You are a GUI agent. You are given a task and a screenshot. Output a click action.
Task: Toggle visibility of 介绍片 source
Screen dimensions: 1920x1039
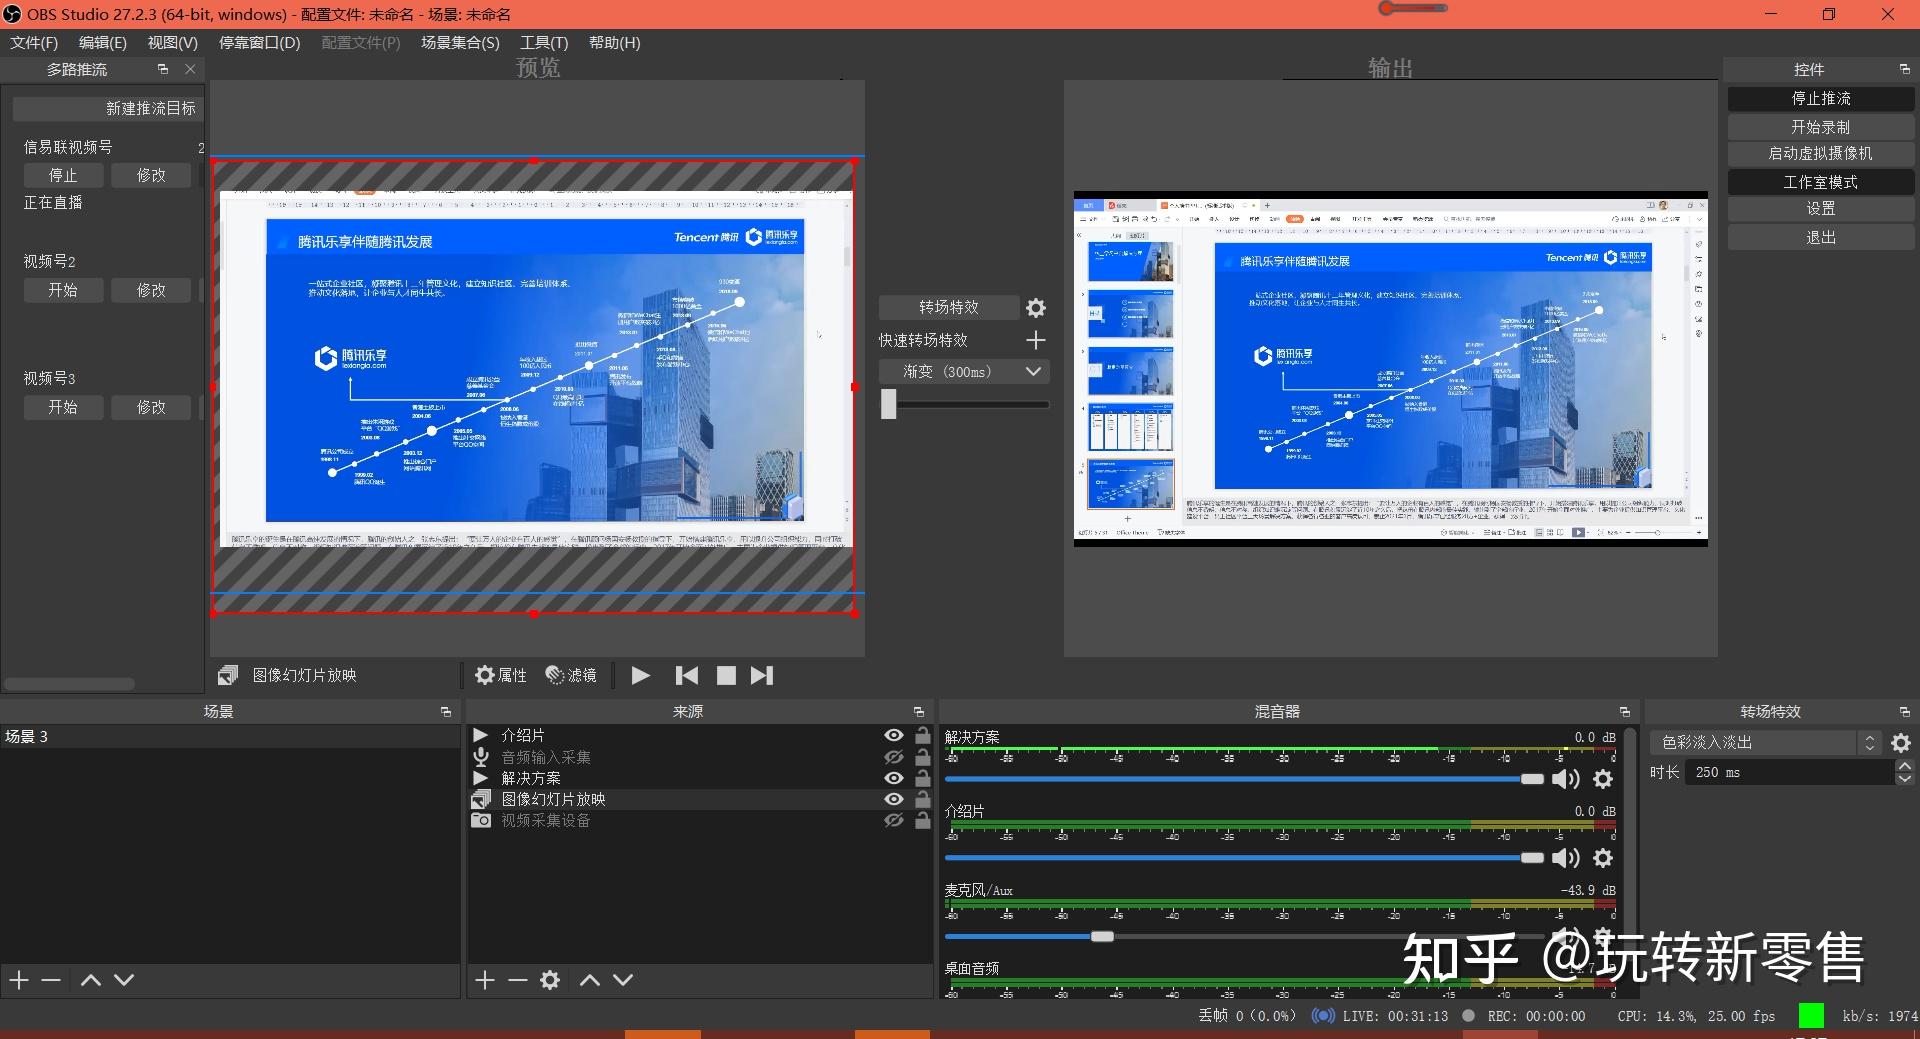click(894, 735)
